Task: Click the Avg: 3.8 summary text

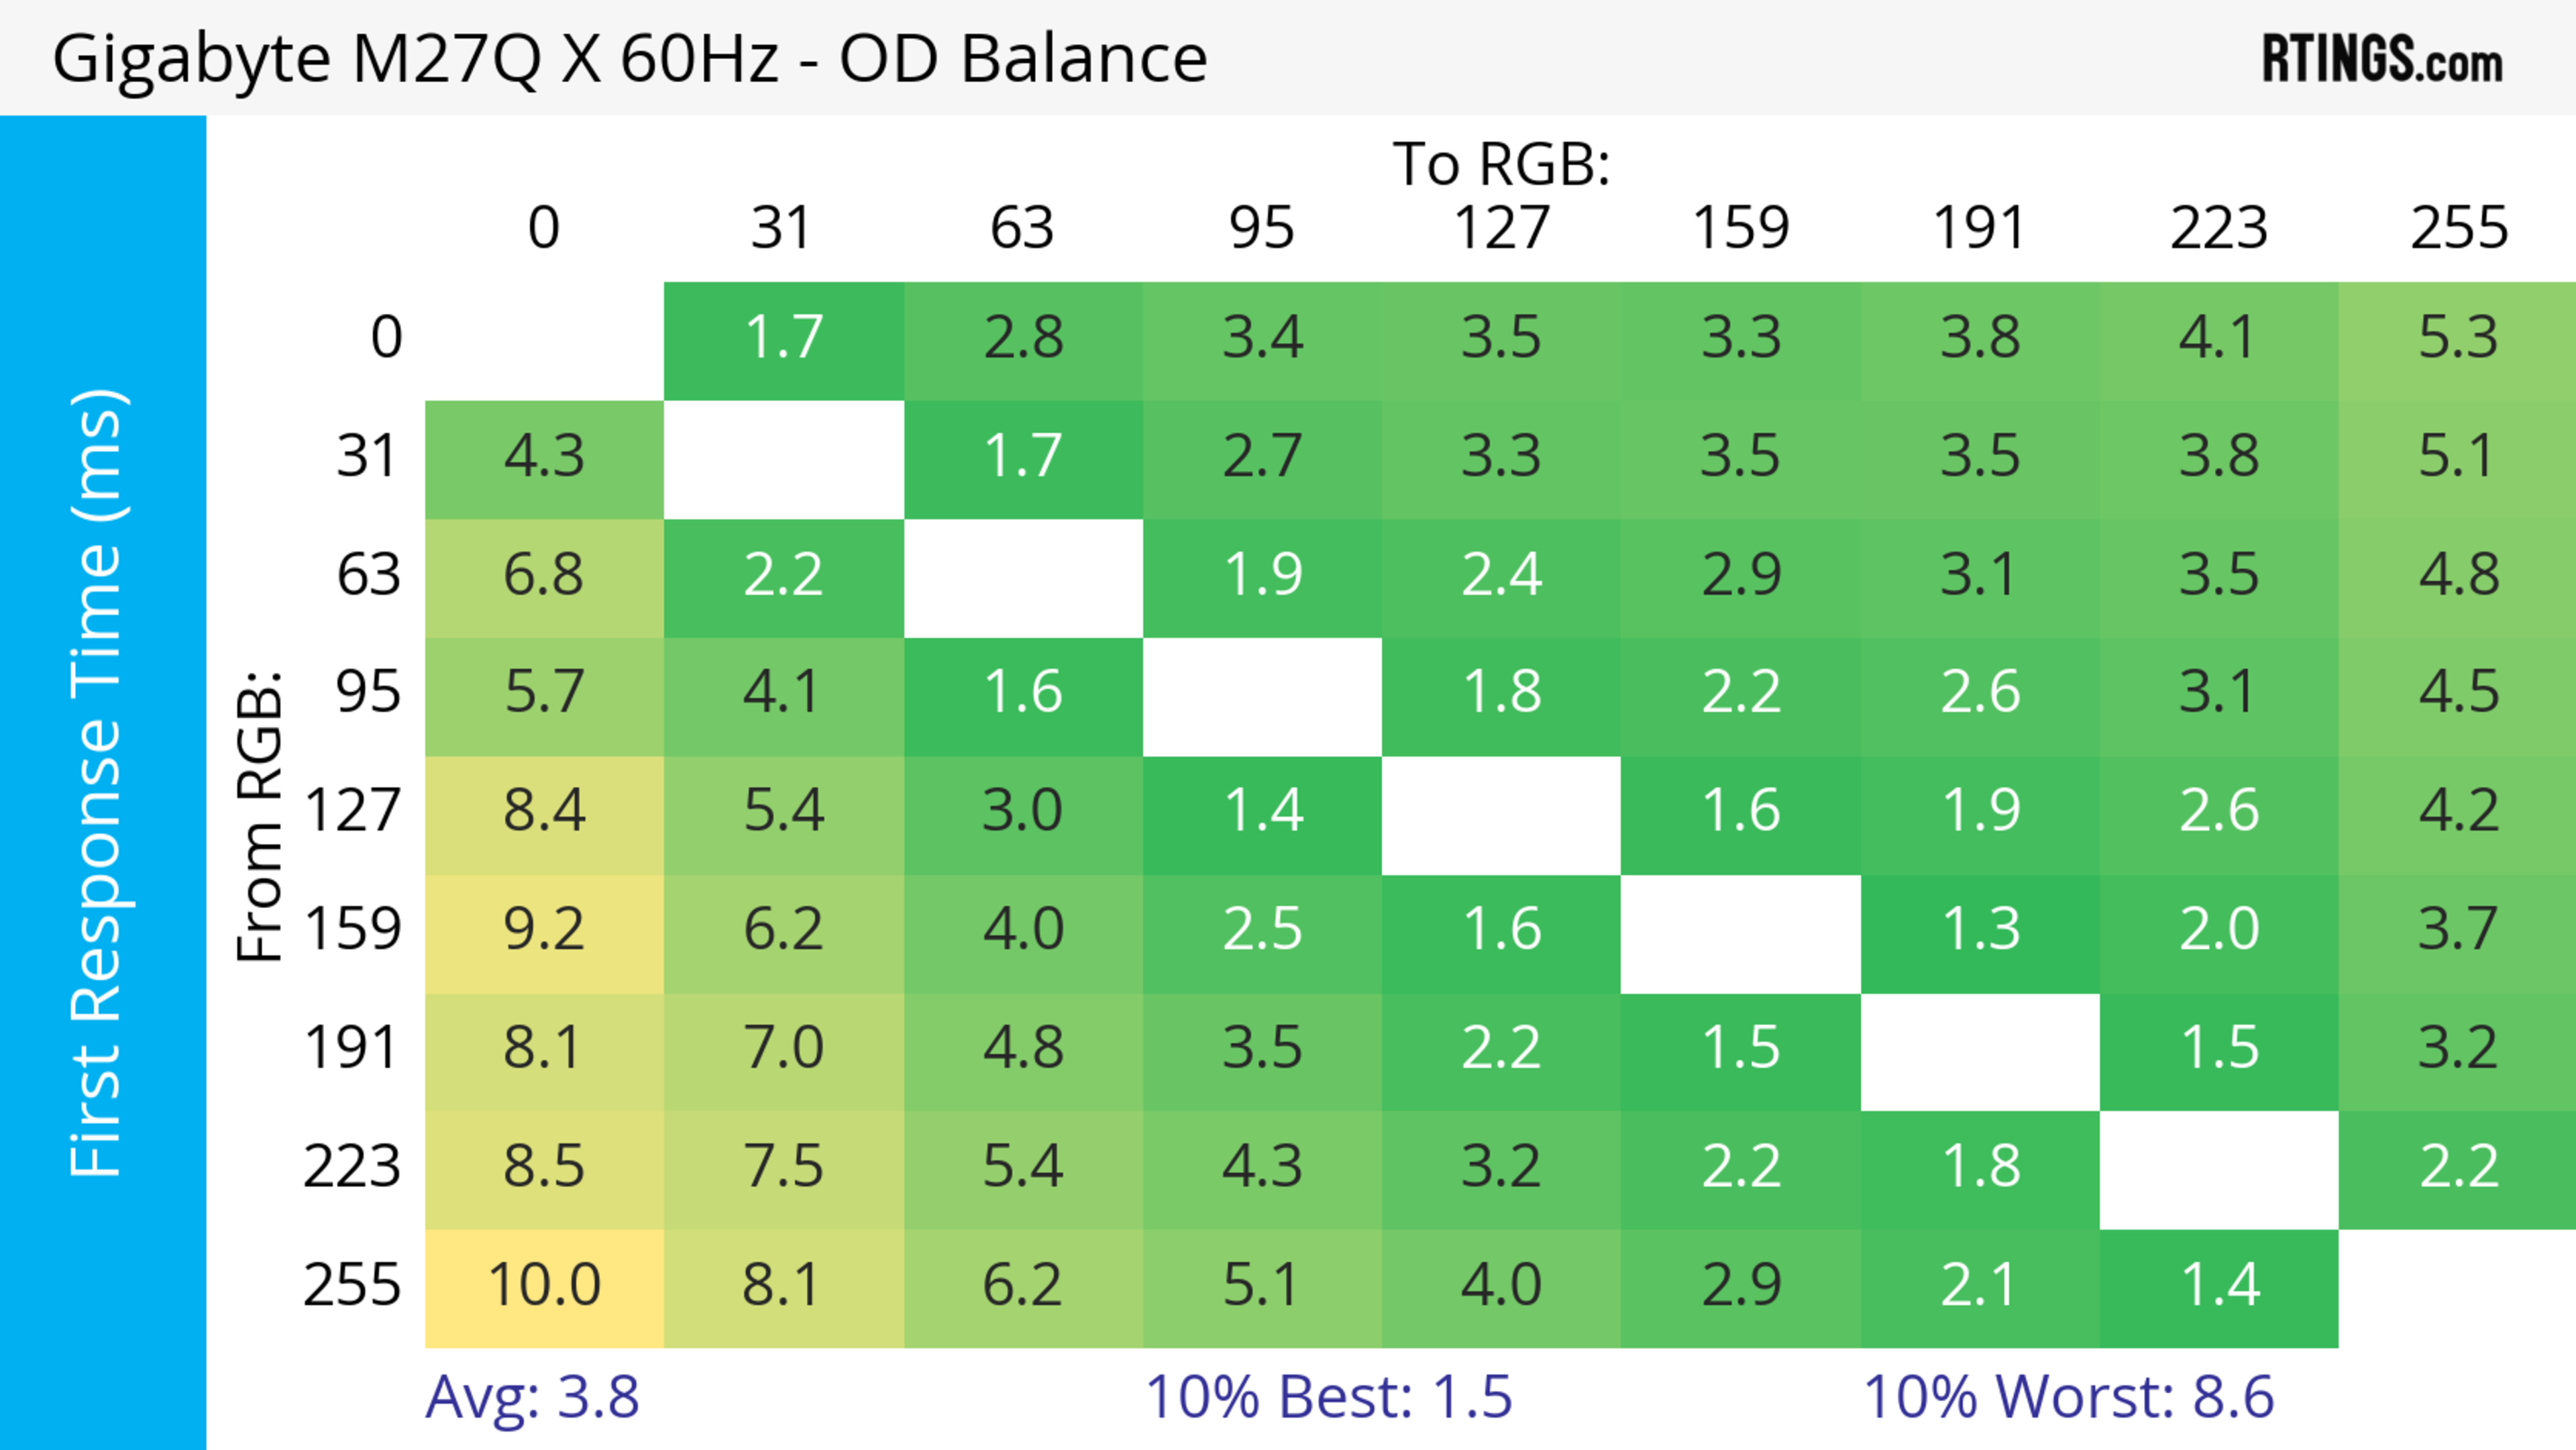Action: tap(532, 1396)
